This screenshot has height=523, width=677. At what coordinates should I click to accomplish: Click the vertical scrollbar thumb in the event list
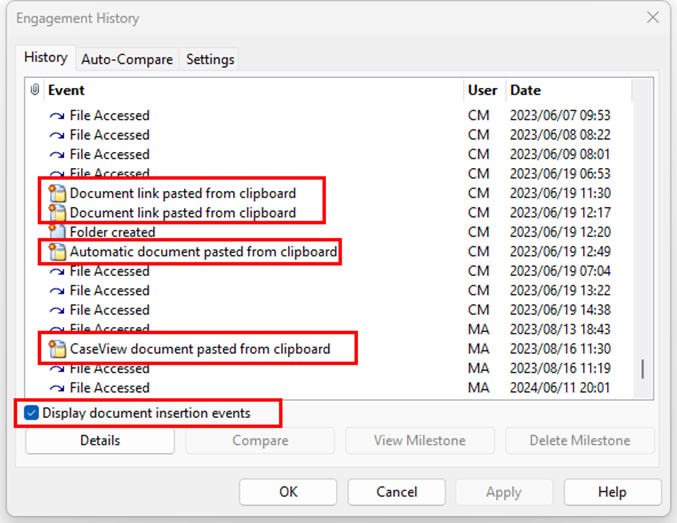(x=642, y=369)
